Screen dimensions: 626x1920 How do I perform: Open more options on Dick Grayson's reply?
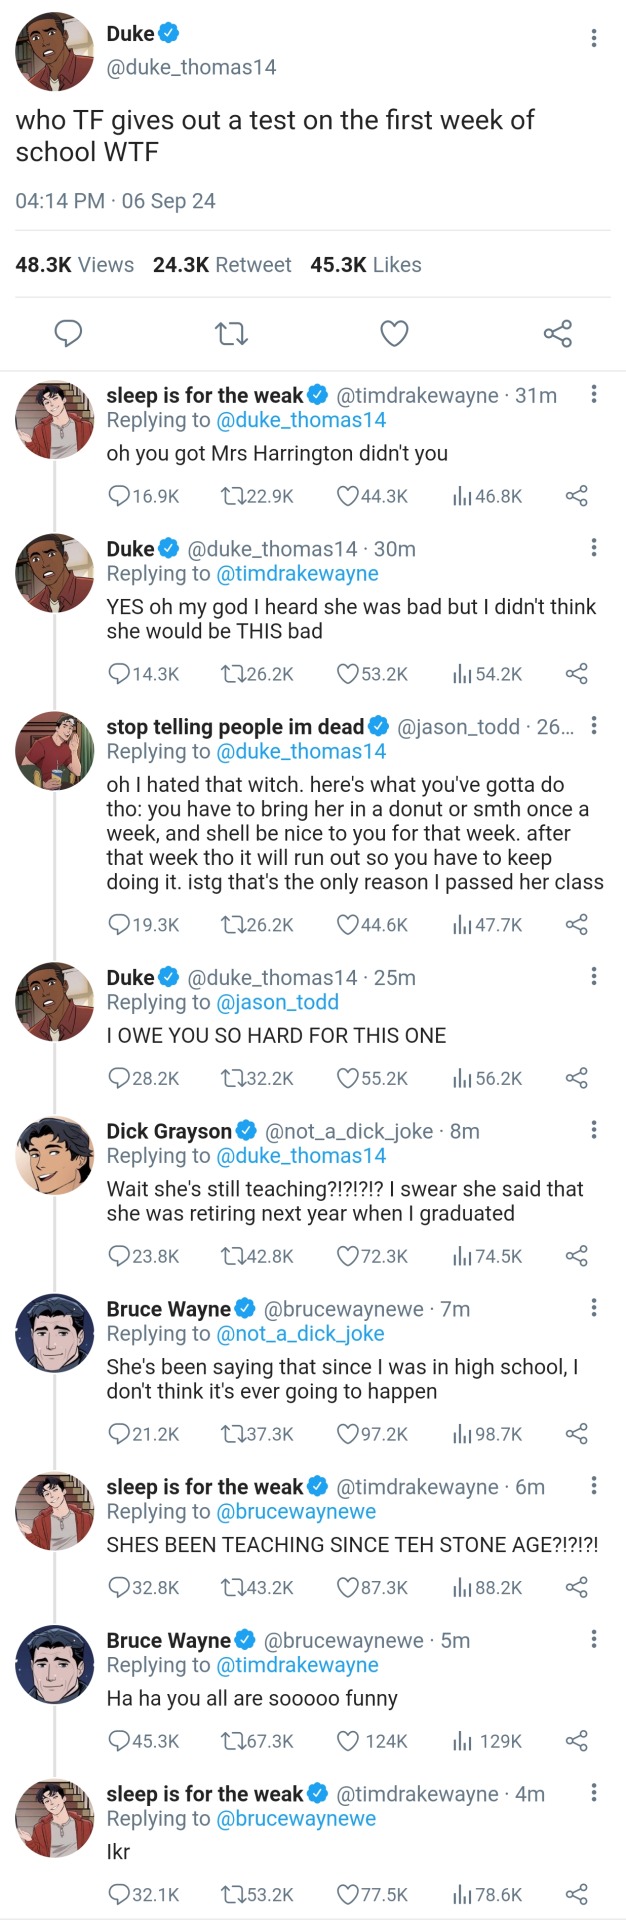point(594,1130)
